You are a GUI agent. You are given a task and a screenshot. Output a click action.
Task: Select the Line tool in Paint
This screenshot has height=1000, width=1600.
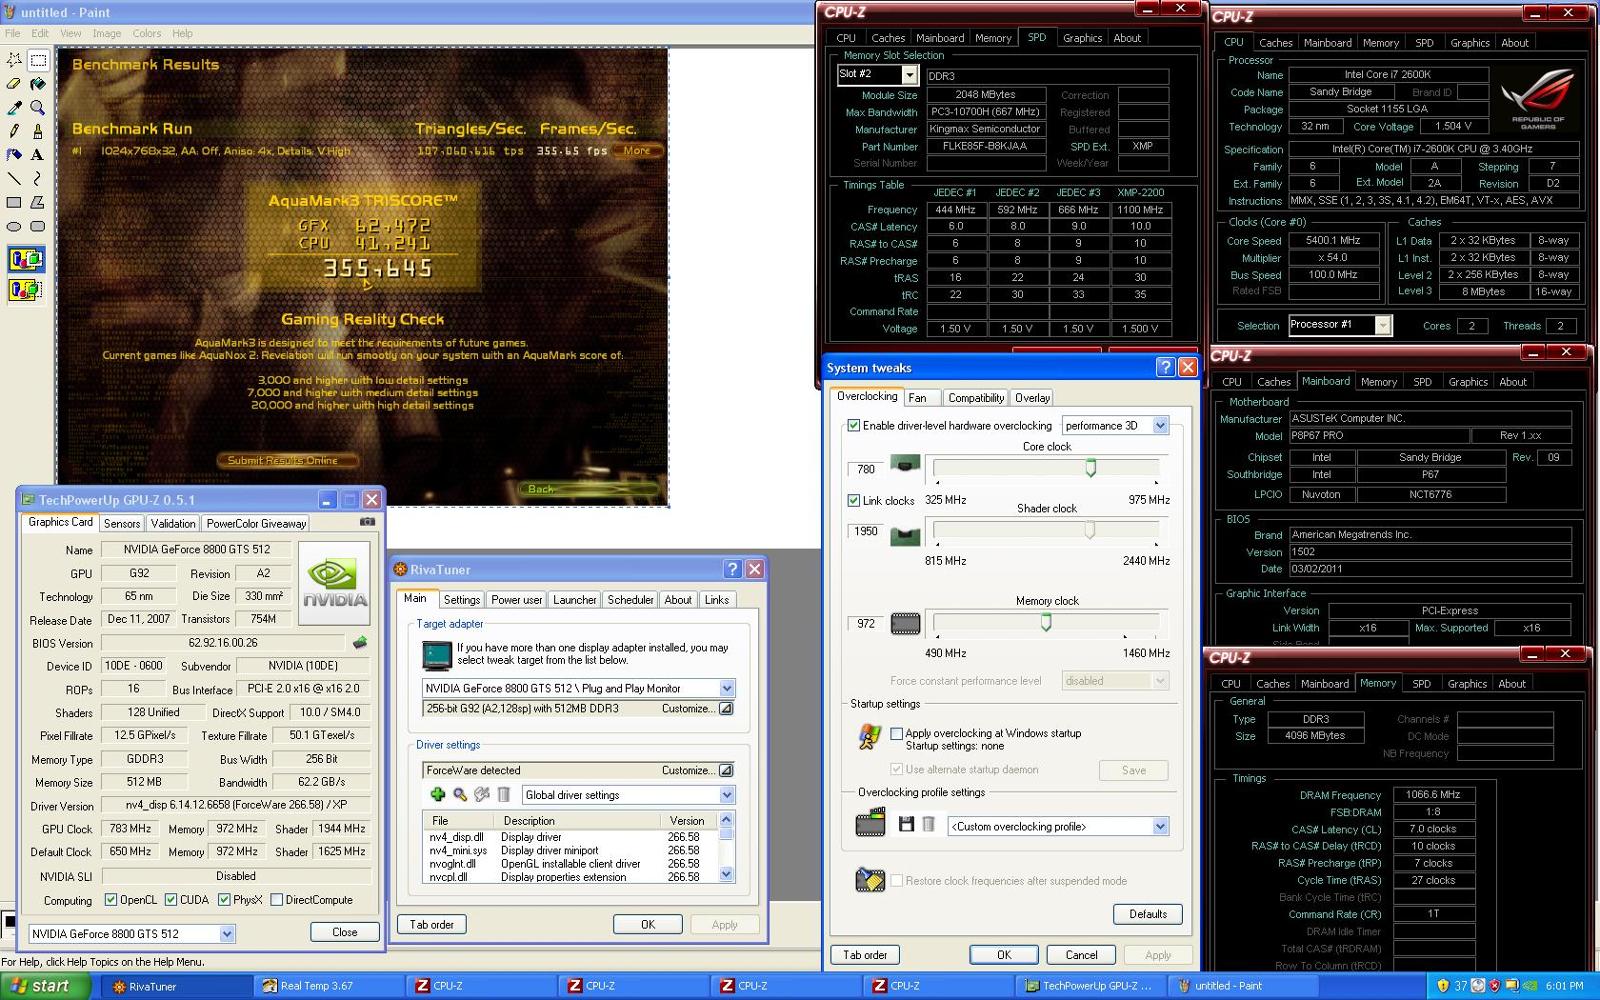pos(14,178)
